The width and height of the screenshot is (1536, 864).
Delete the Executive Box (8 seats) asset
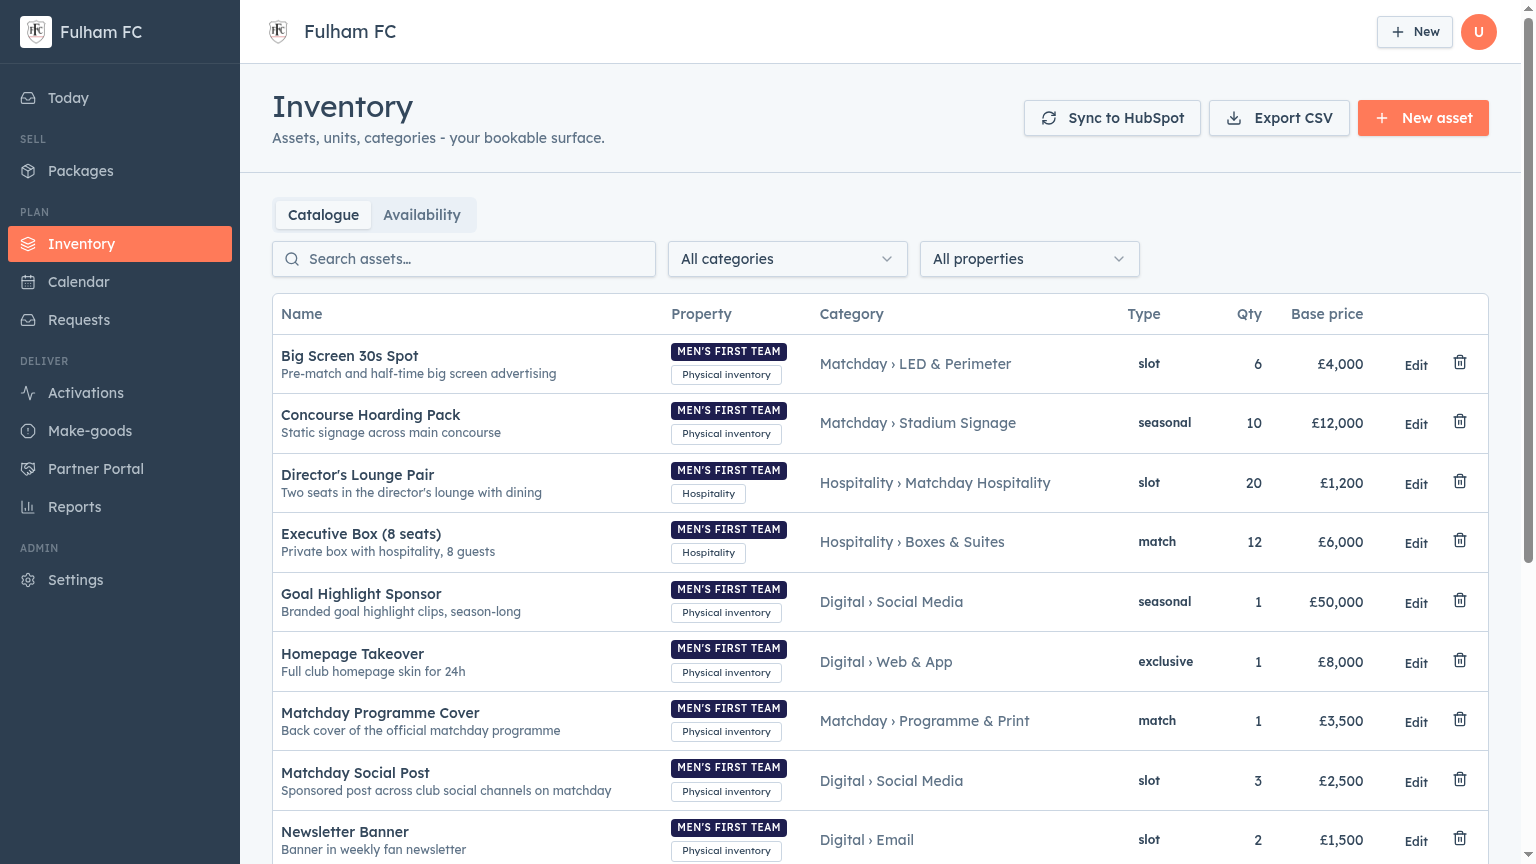[x=1460, y=541]
